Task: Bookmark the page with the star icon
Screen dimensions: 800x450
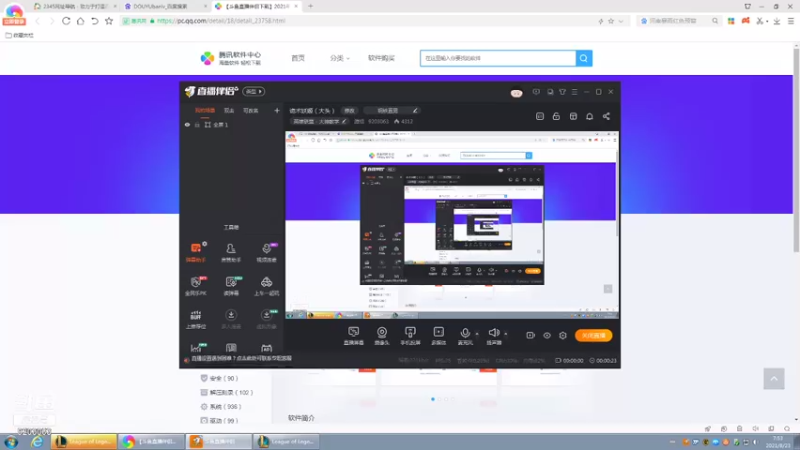Action: click(x=109, y=21)
